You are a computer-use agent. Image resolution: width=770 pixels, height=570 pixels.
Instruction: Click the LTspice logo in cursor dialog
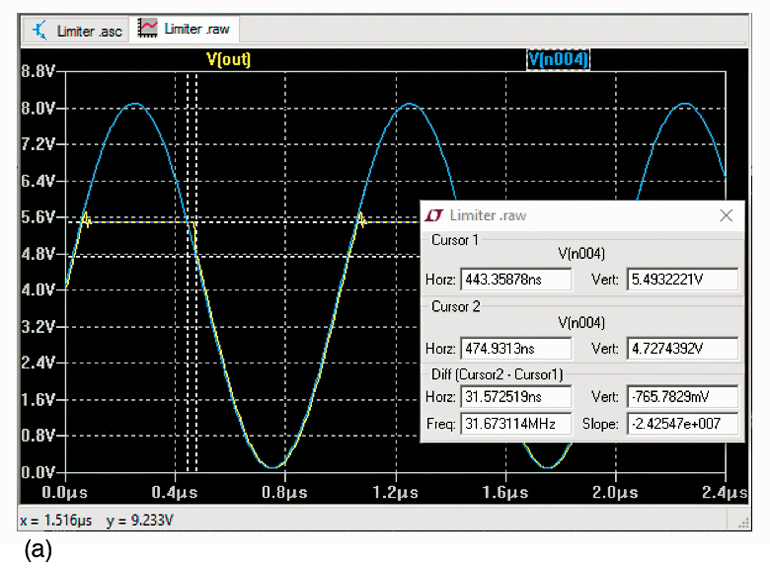(435, 215)
